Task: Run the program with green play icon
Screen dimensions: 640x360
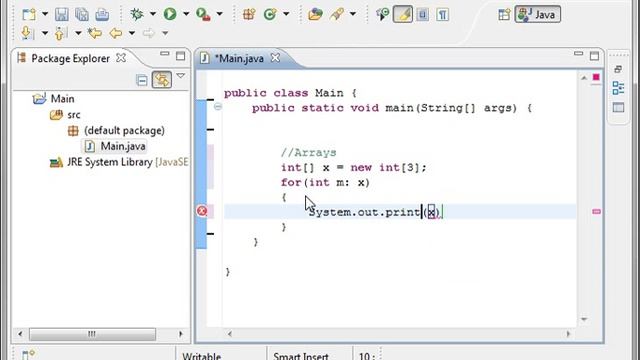Action: tap(170, 14)
